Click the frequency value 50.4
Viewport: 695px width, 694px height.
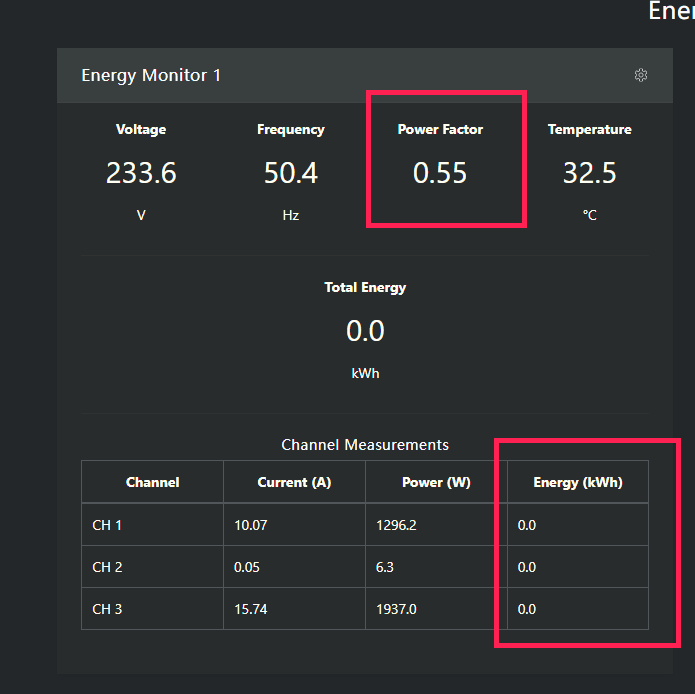point(291,172)
